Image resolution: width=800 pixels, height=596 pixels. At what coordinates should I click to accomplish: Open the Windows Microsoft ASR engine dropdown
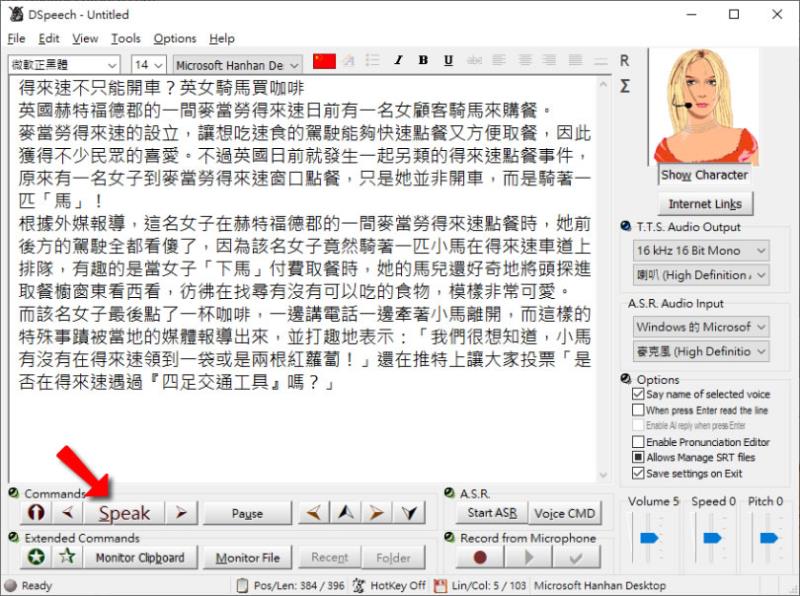point(701,327)
